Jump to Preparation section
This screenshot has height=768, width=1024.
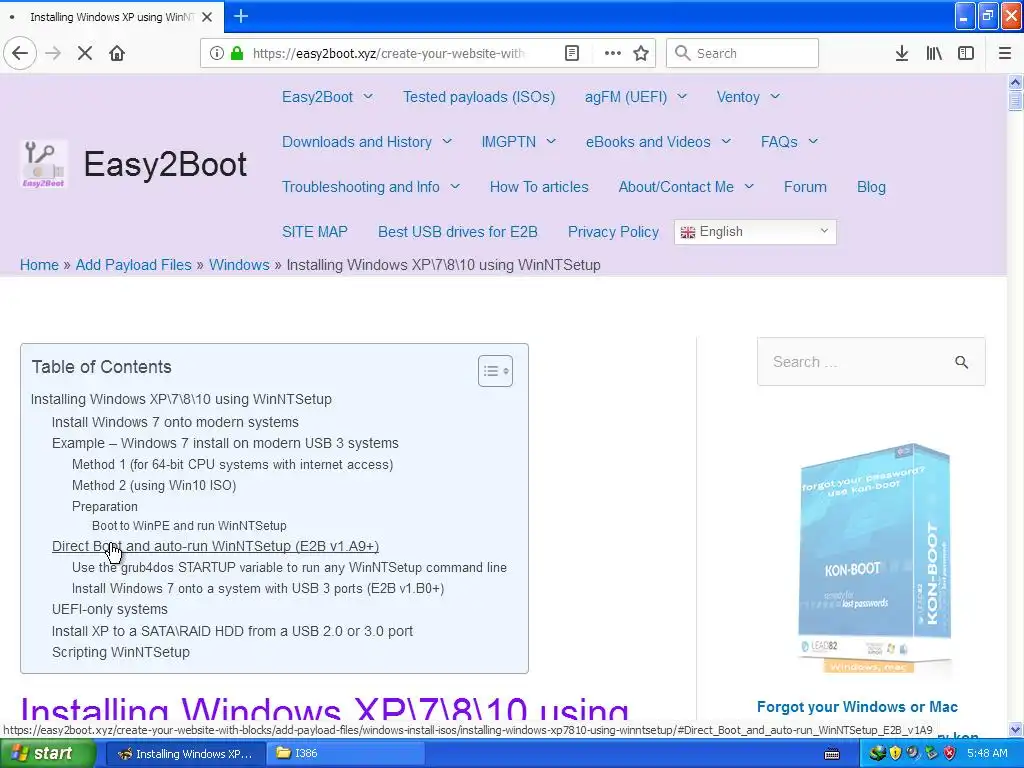point(104,506)
